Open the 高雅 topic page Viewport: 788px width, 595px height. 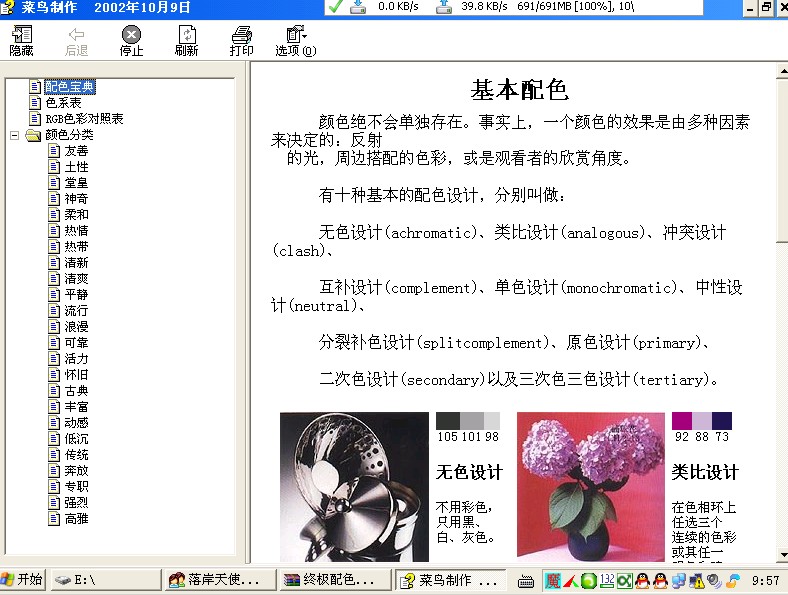click(76, 519)
